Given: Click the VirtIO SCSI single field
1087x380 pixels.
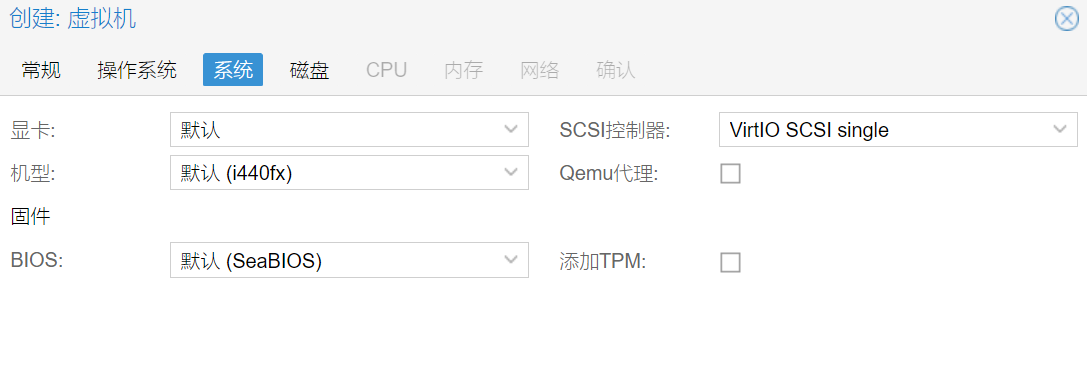Looking at the screenshot, I should 898,130.
